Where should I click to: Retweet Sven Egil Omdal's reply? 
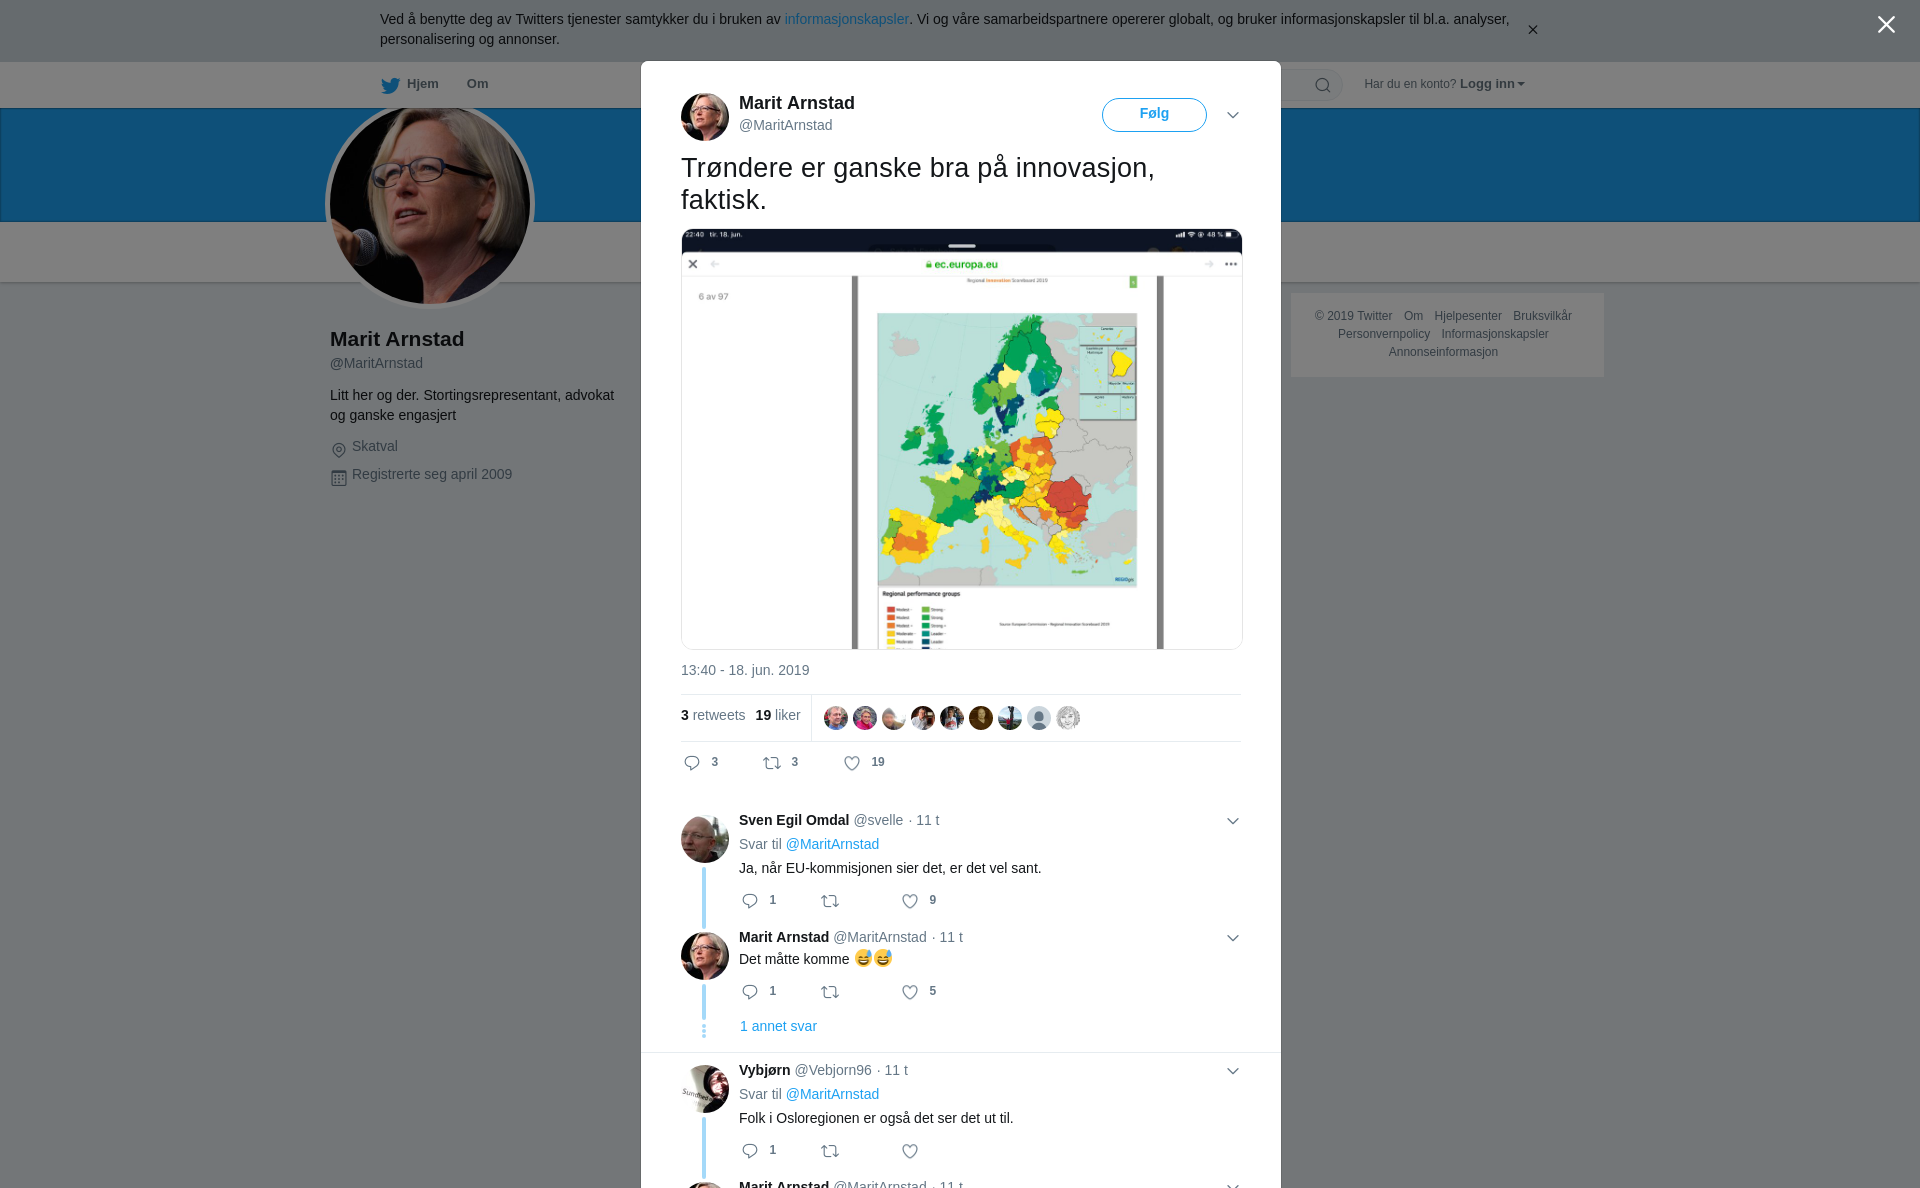coord(830,901)
